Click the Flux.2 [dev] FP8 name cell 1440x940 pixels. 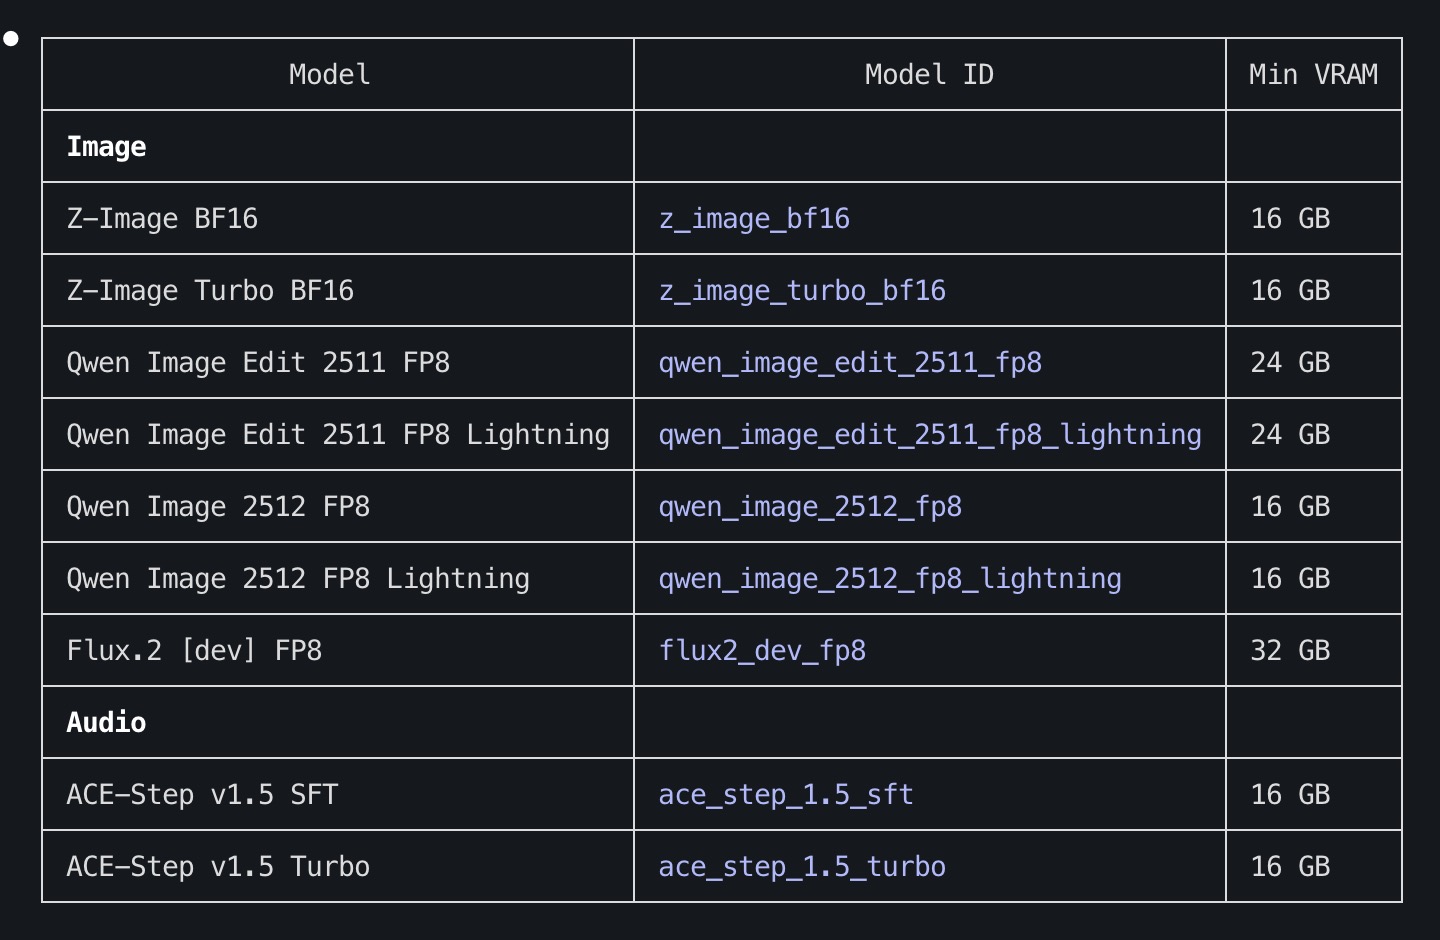click(x=194, y=651)
